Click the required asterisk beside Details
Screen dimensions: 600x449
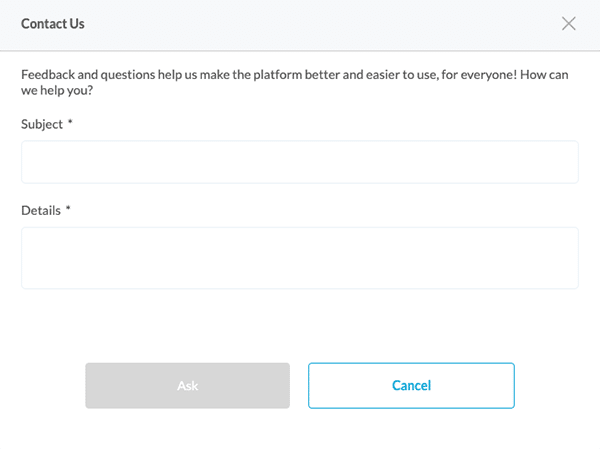(x=67, y=210)
